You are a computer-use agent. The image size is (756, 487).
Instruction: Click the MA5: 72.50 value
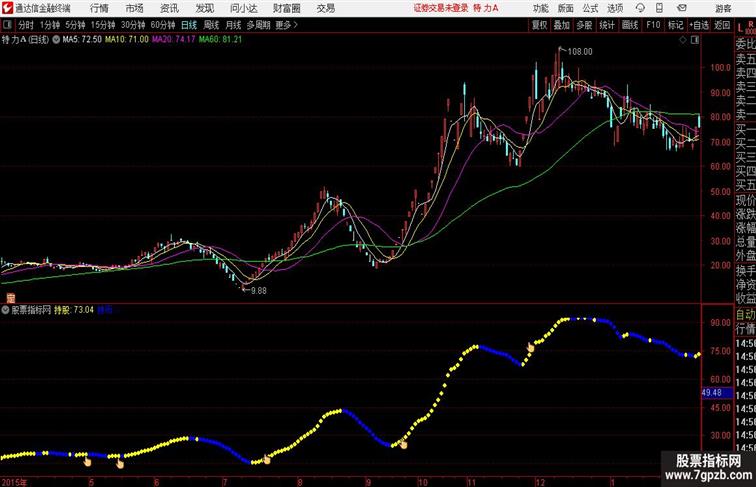(82, 40)
